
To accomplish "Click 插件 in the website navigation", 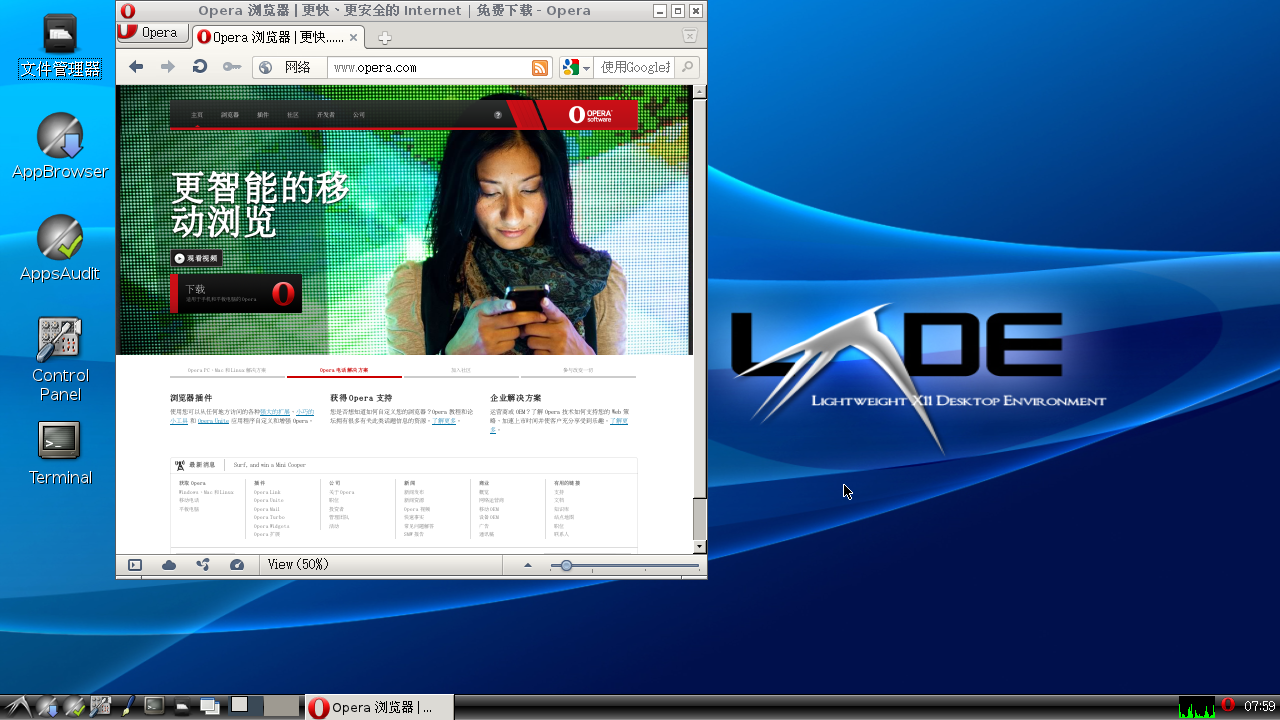I will coord(263,115).
